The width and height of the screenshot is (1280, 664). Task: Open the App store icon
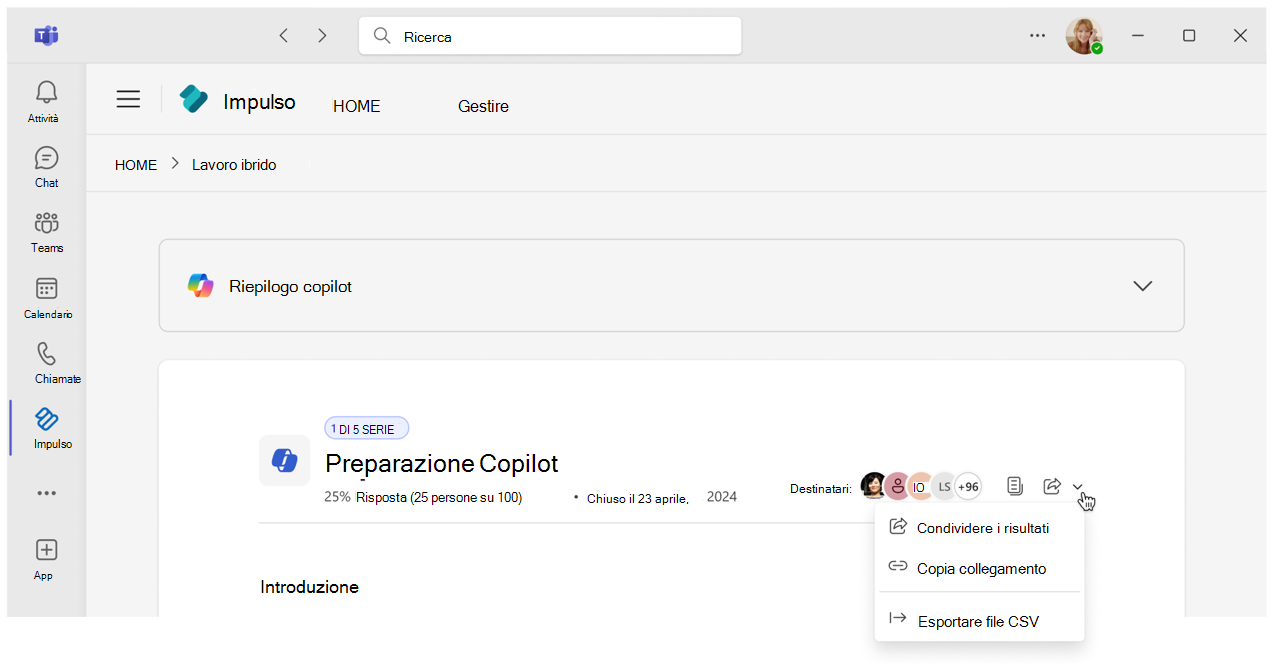[x=46, y=550]
